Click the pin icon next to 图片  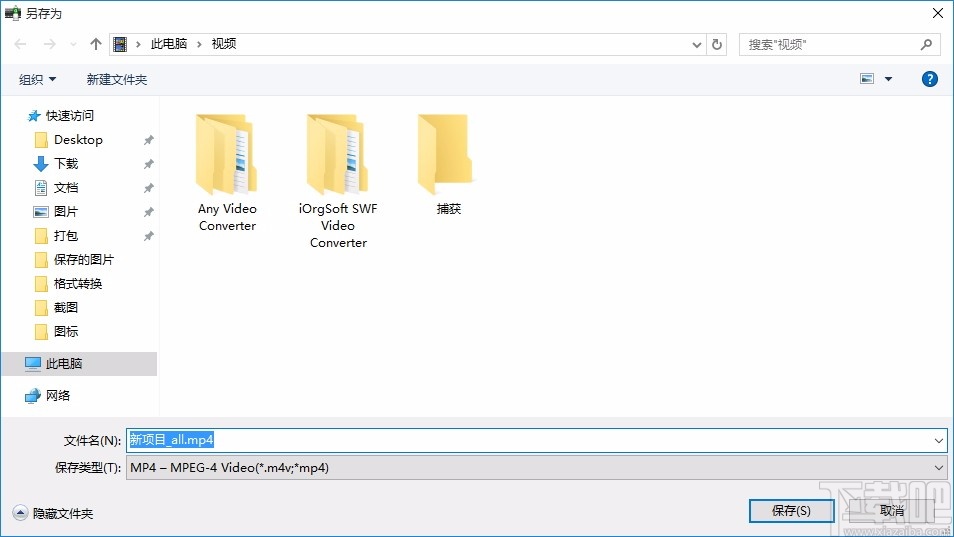click(148, 212)
